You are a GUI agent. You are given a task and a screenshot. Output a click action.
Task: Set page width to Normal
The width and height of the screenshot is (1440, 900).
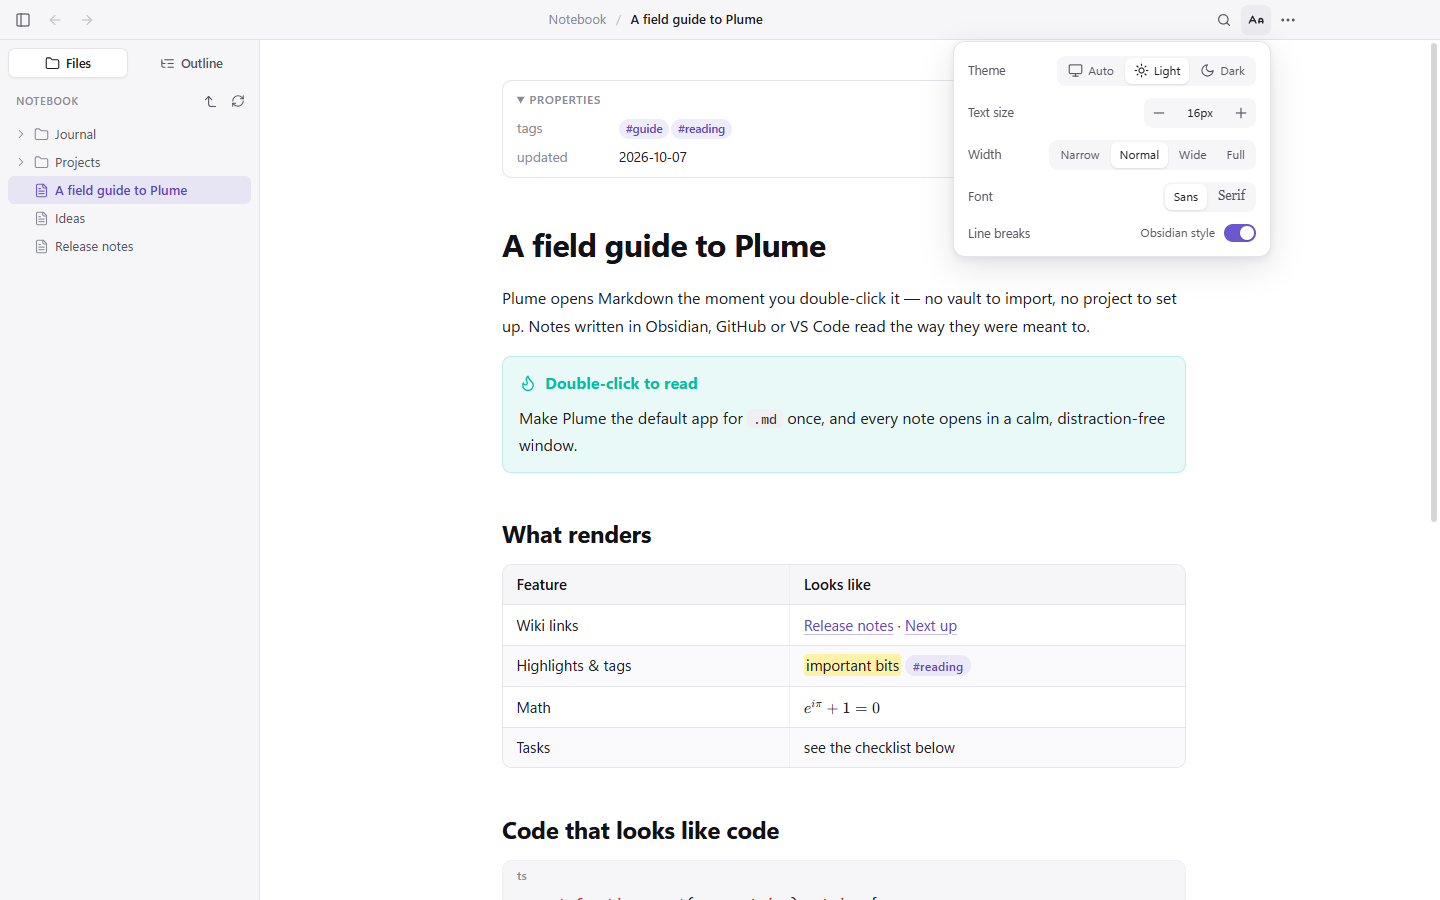click(x=1139, y=155)
